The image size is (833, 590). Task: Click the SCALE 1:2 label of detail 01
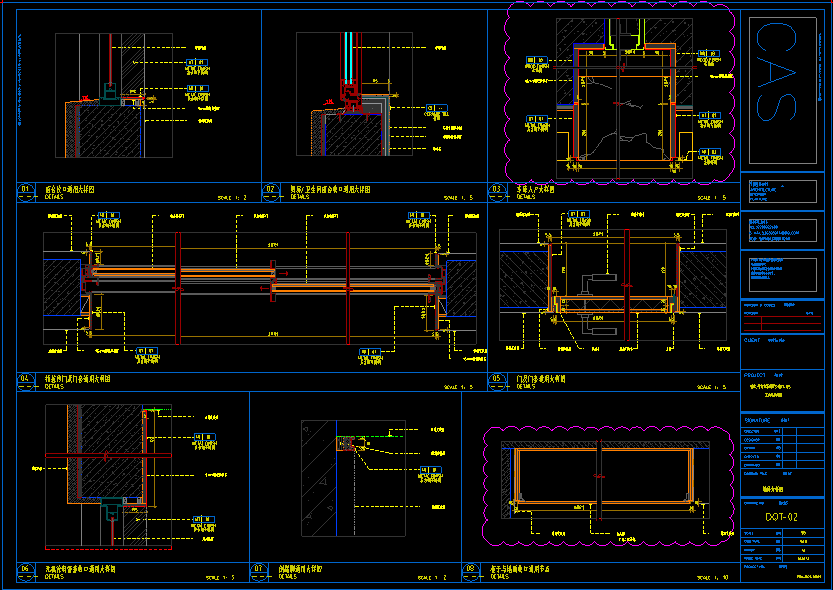[x=233, y=198]
